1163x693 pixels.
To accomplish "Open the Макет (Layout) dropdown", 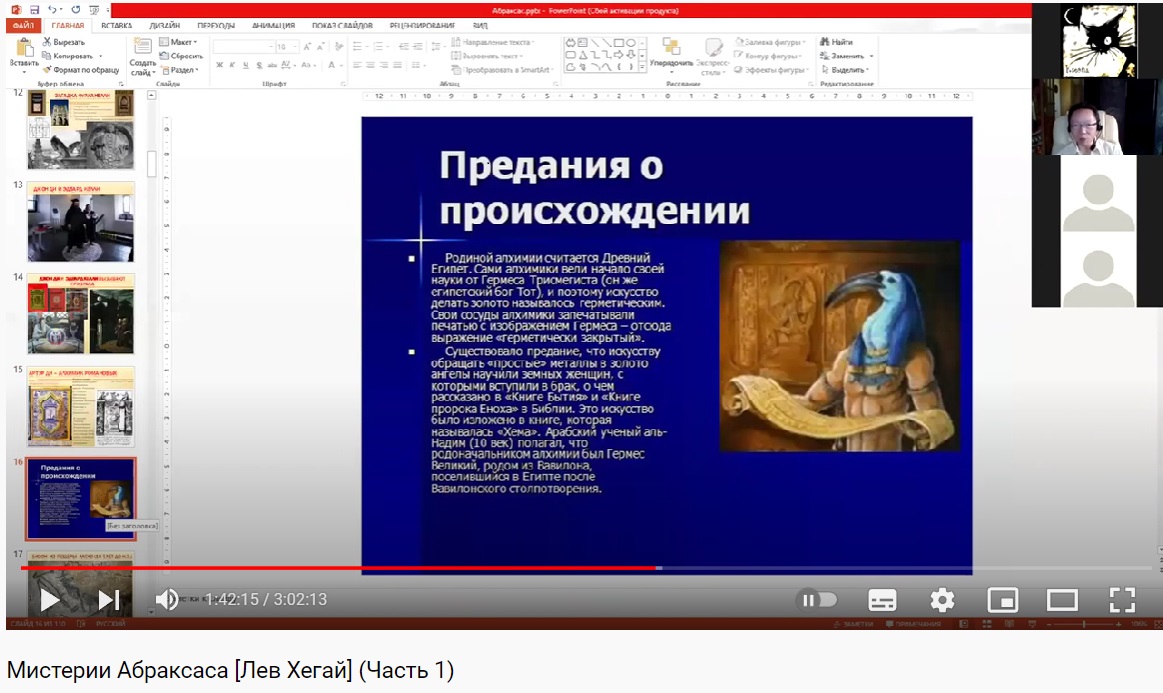I will point(179,42).
